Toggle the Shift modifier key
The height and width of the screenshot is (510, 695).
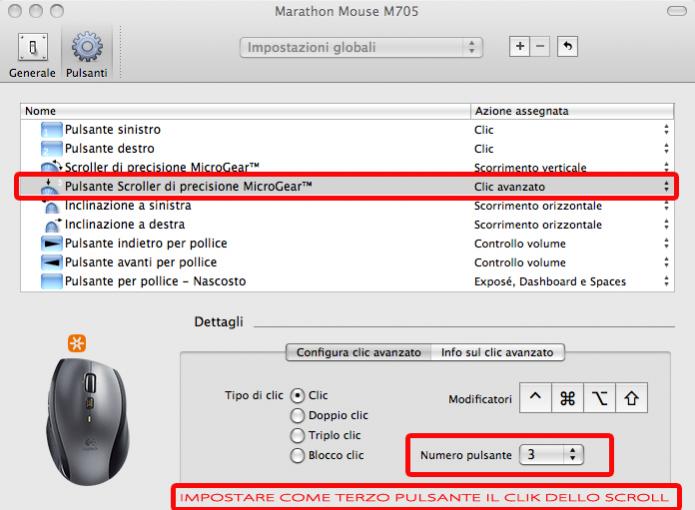coord(631,398)
